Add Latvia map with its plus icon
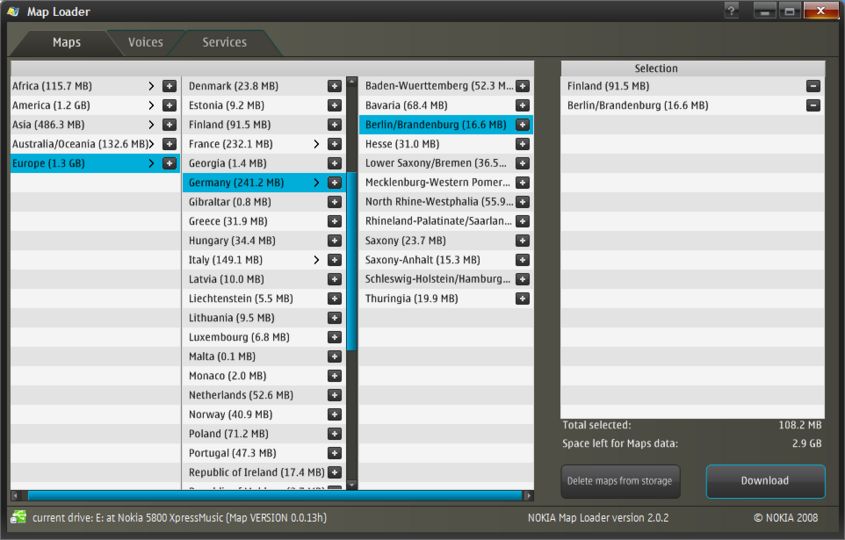Image resolution: width=845 pixels, height=540 pixels. pyautogui.click(x=335, y=279)
